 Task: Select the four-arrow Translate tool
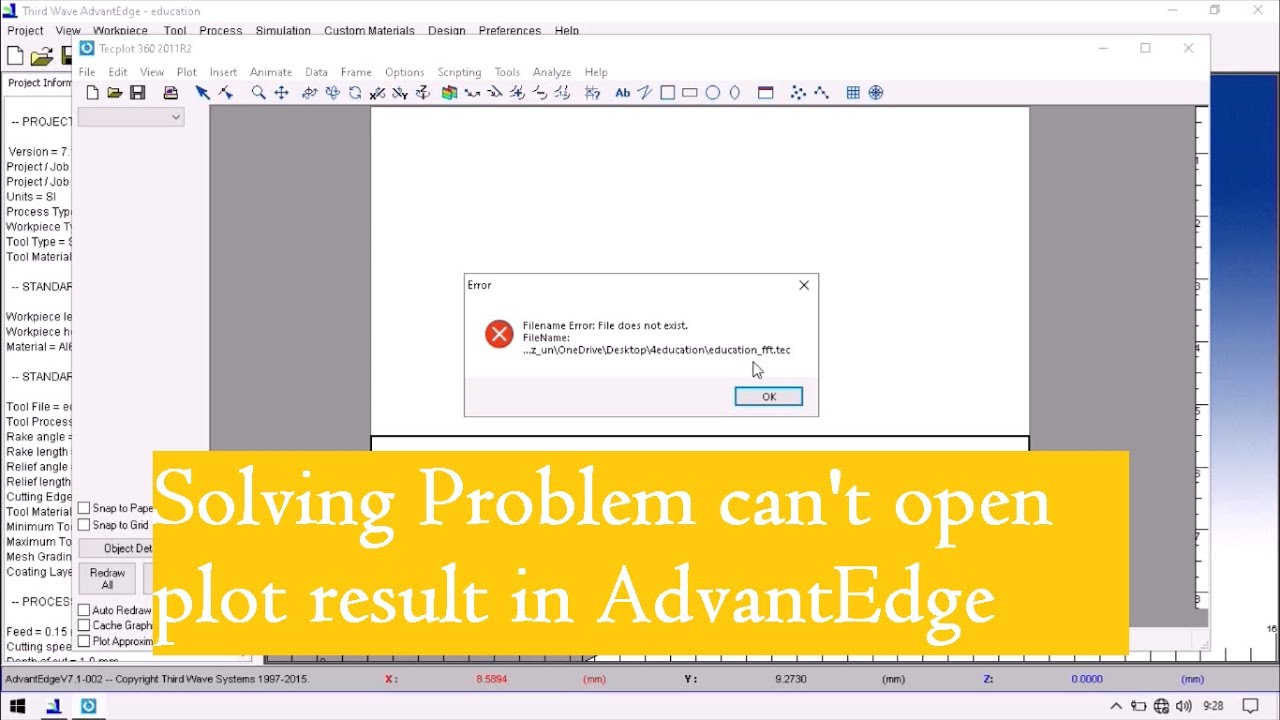coord(282,93)
